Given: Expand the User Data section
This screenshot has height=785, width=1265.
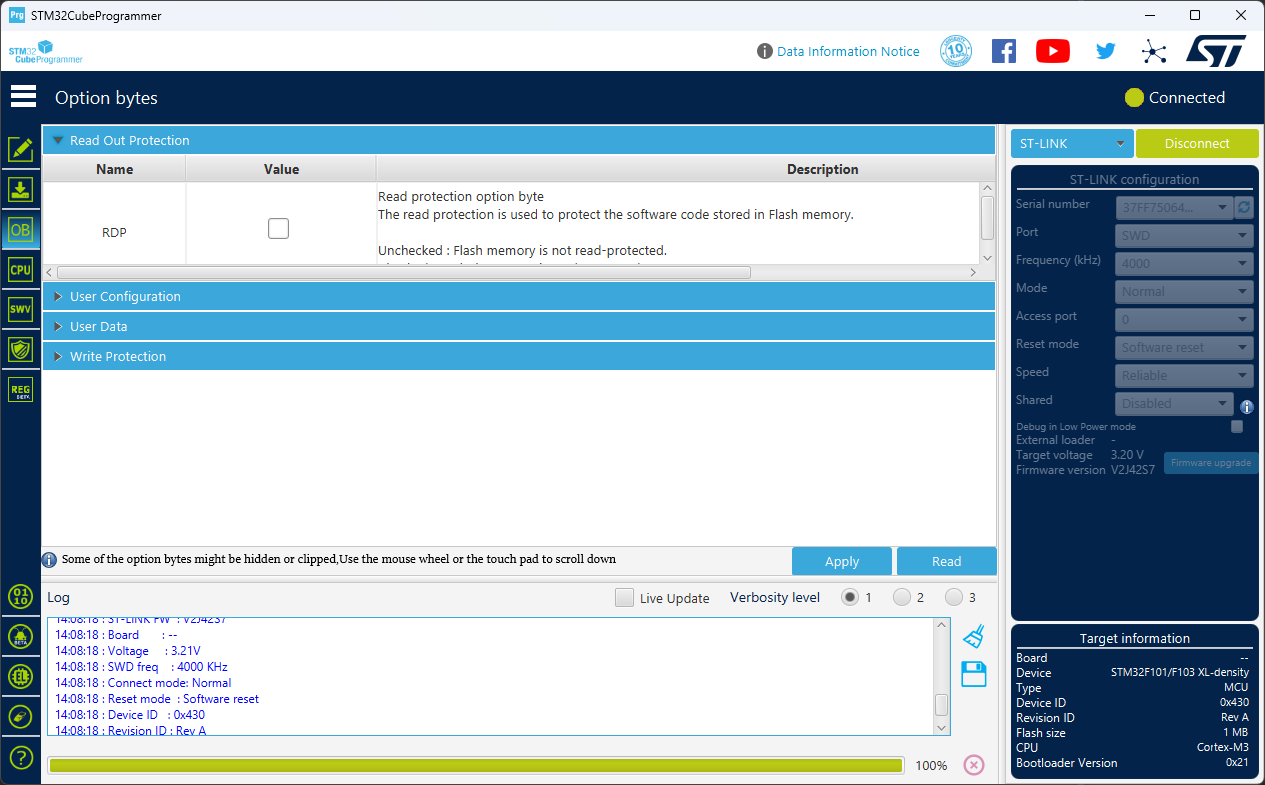Looking at the screenshot, I should coord(519,327).
